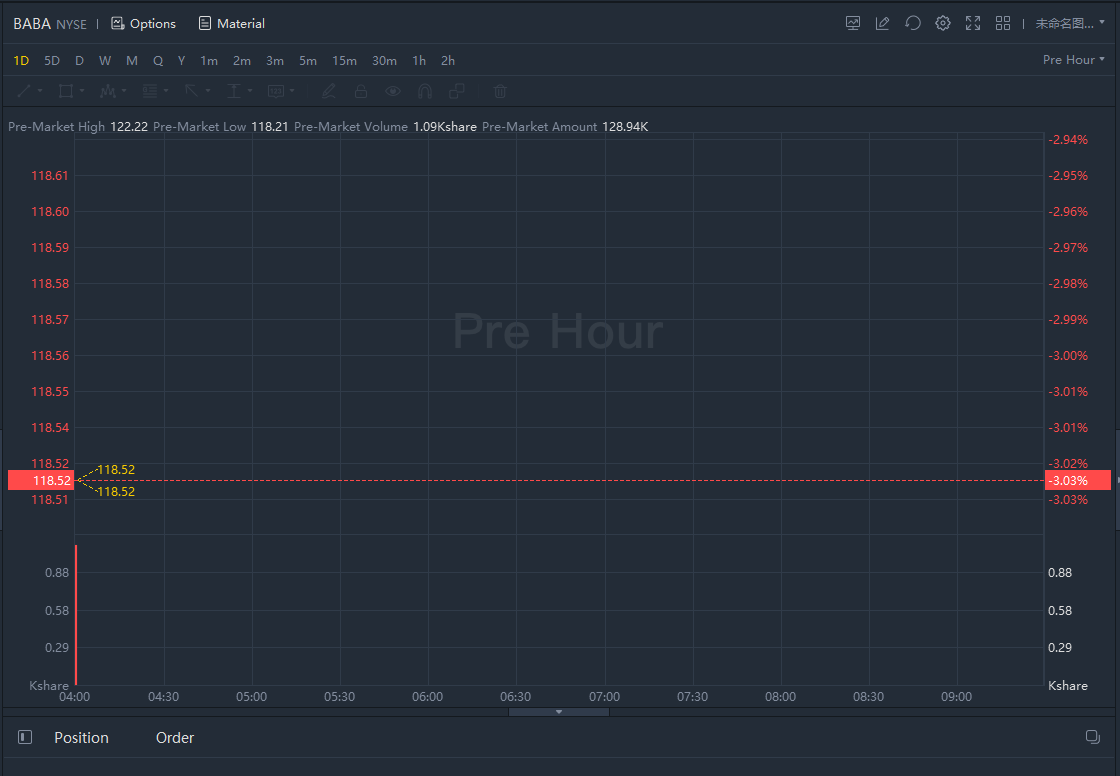Delete drawings with the trash icon
Image resolution: width=1120 pixels, height=776 pixels.
[500, 91]
